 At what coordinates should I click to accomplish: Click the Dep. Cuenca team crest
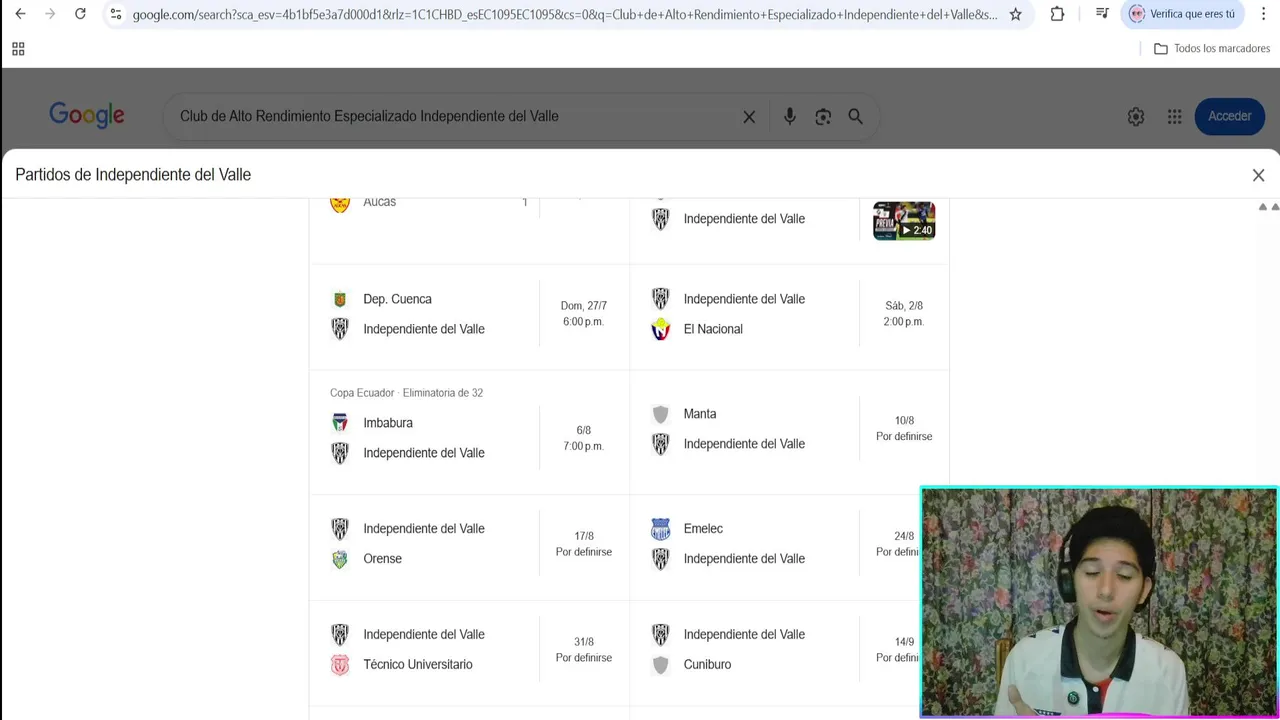340,299
